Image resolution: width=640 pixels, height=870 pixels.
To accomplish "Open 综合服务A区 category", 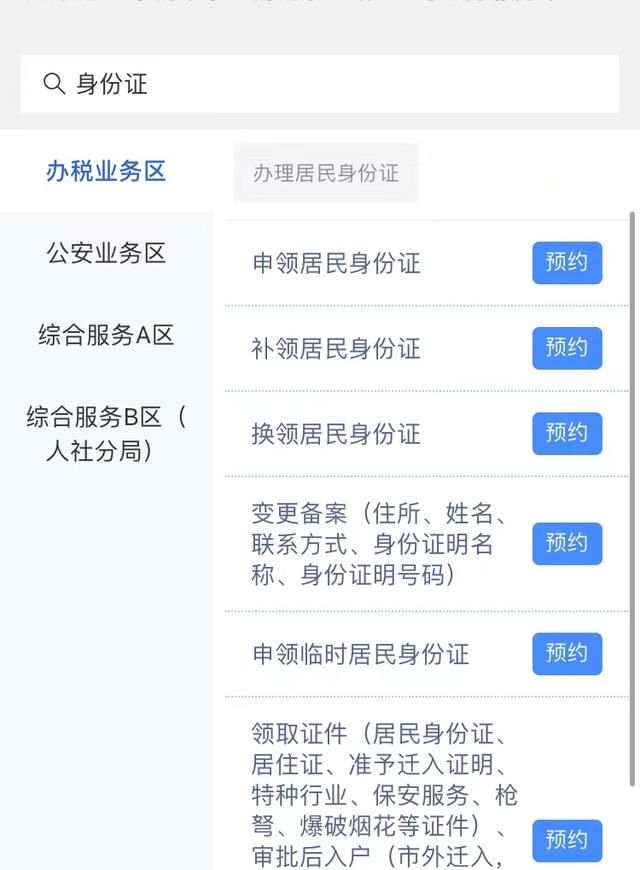I will [105, 335].
